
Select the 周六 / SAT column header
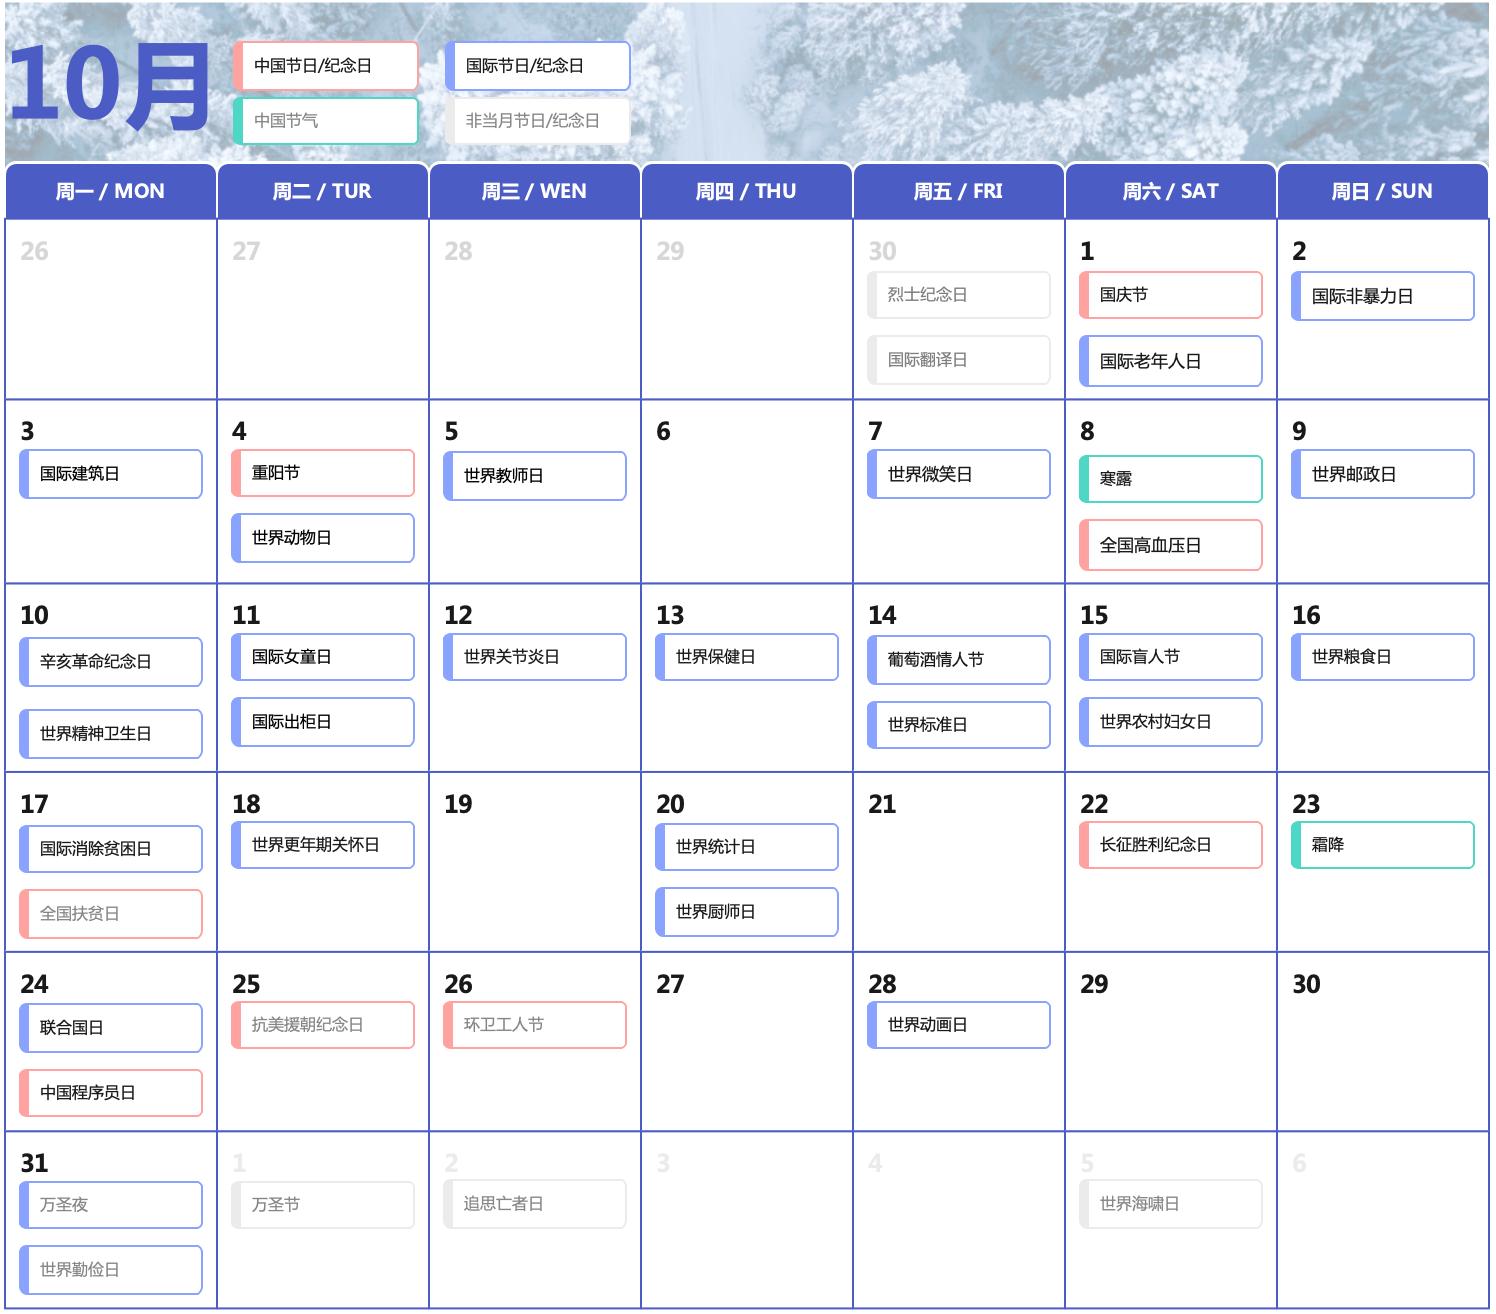(1171, 191)
